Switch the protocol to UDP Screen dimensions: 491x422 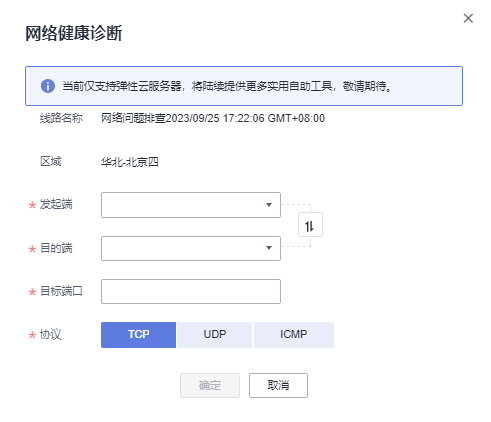click(x=215, y=335)
